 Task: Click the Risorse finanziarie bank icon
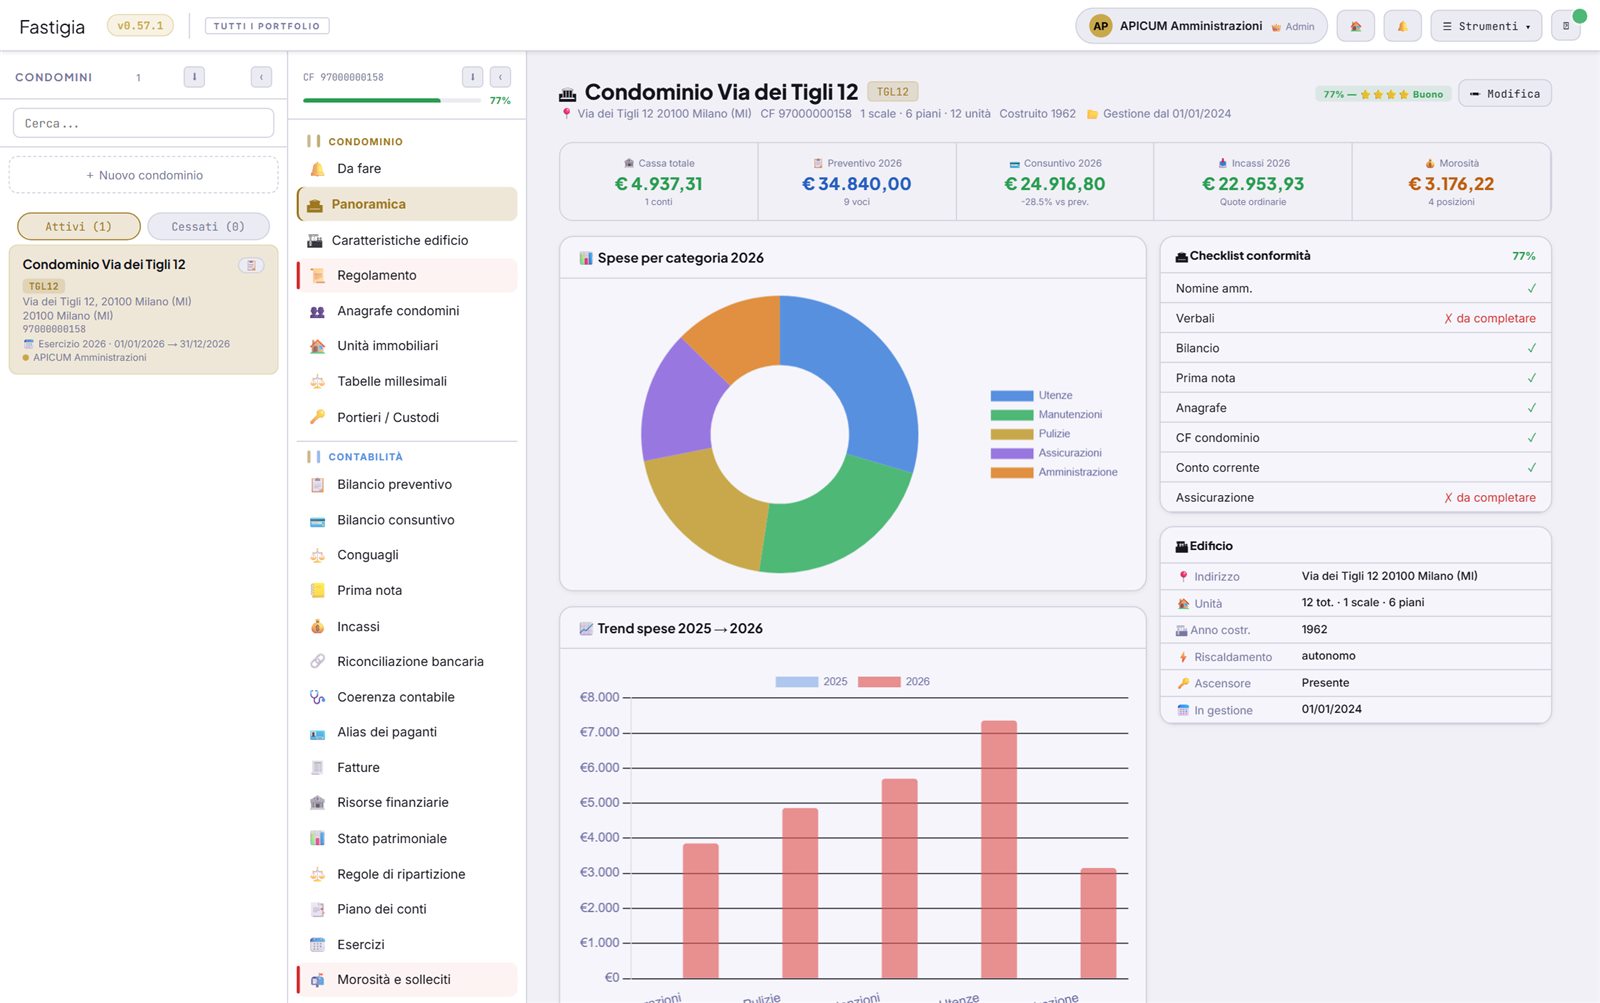[x=317, y=803]
